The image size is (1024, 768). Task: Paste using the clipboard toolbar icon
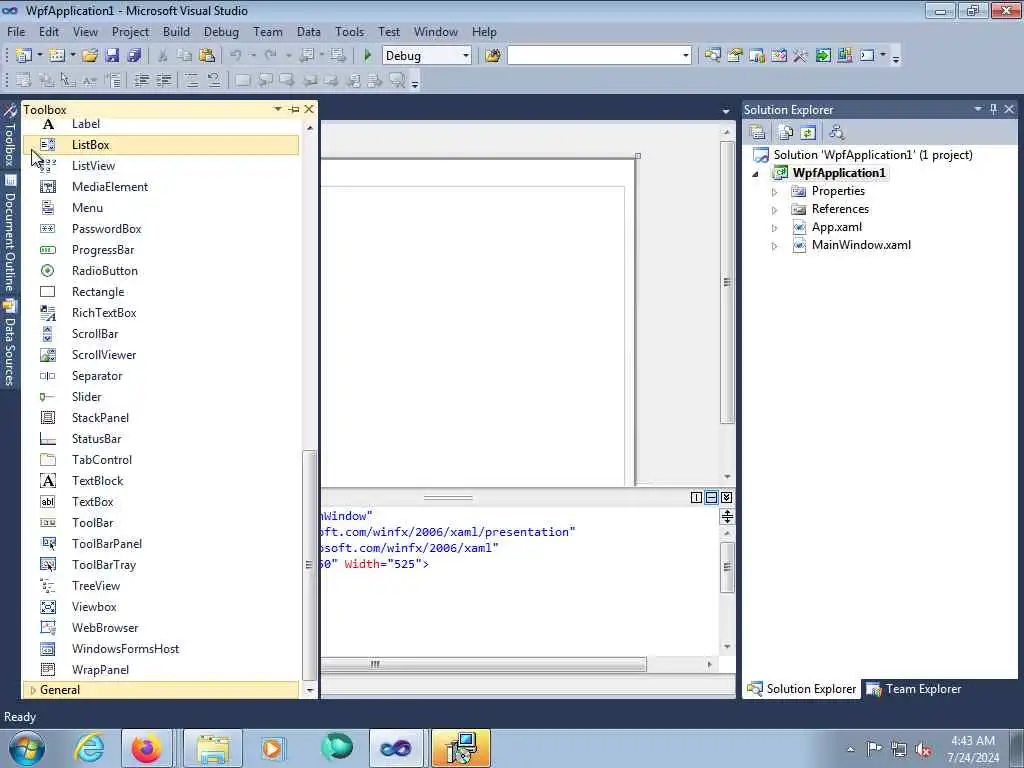coord(207,56)
